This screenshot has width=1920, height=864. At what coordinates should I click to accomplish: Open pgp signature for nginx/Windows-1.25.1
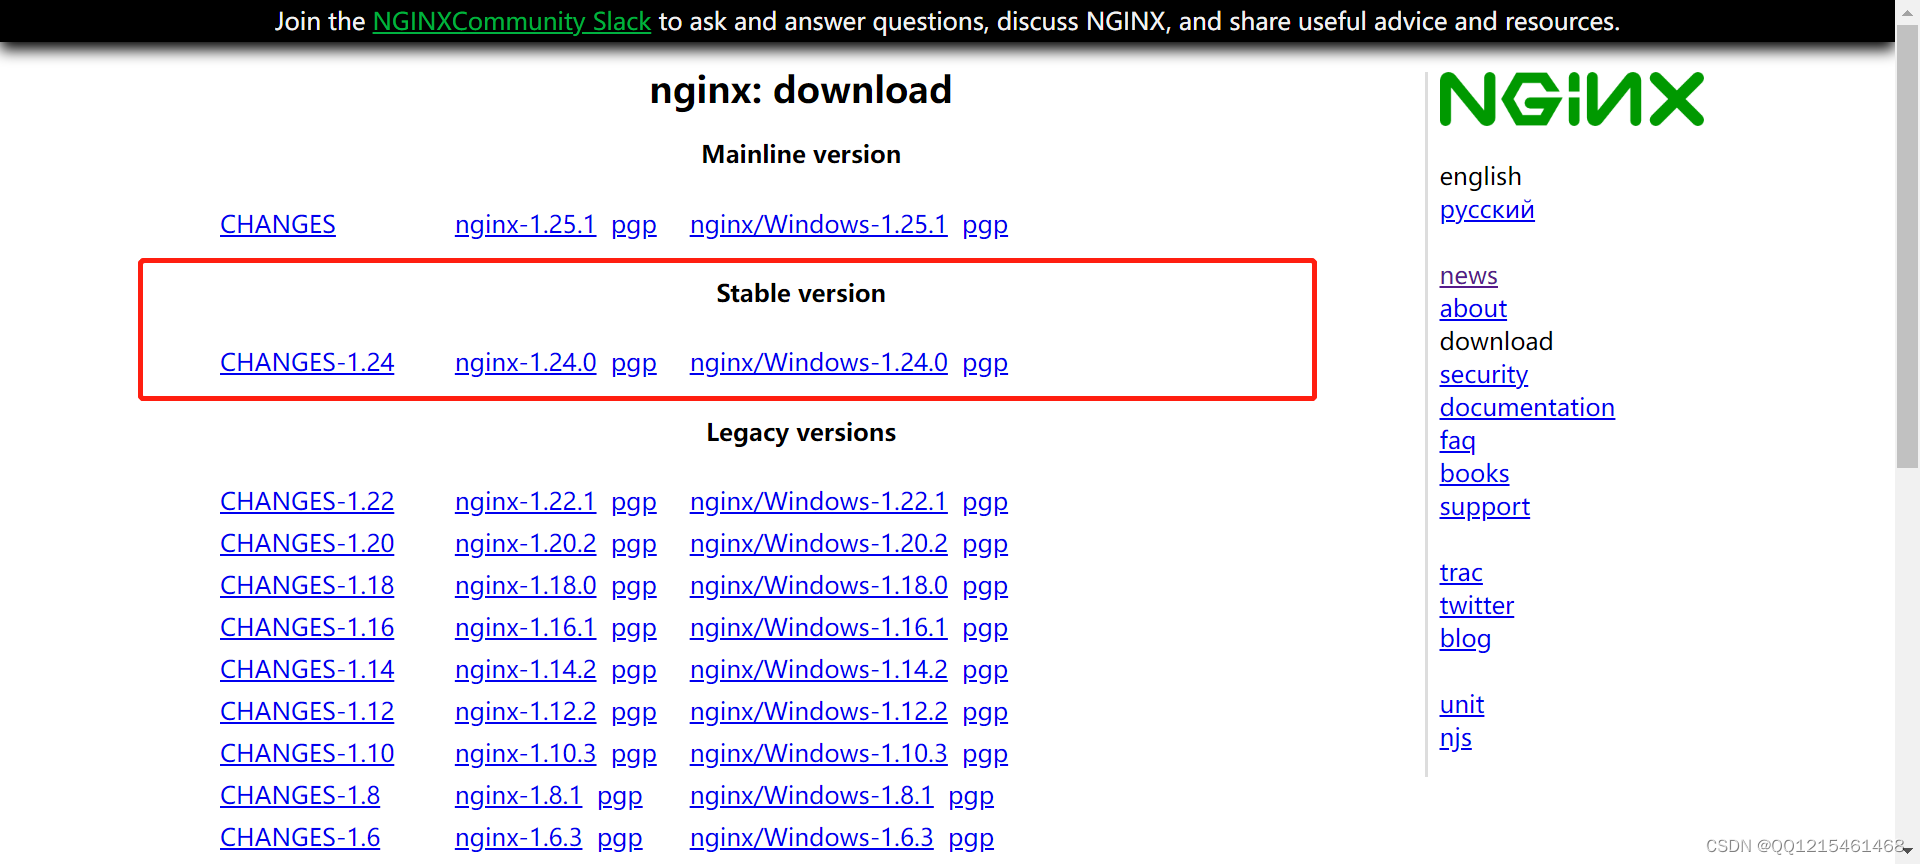click(985, 224)
